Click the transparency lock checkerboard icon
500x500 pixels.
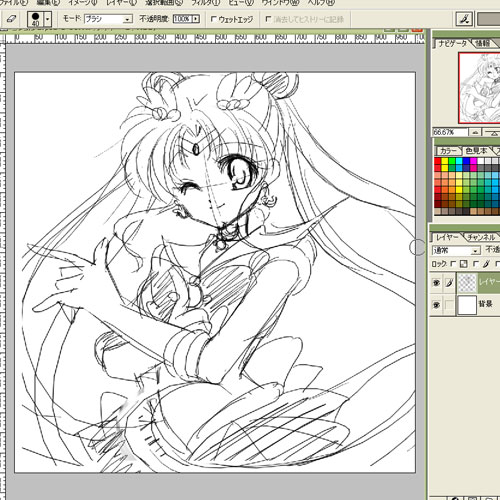click(464, 264)
